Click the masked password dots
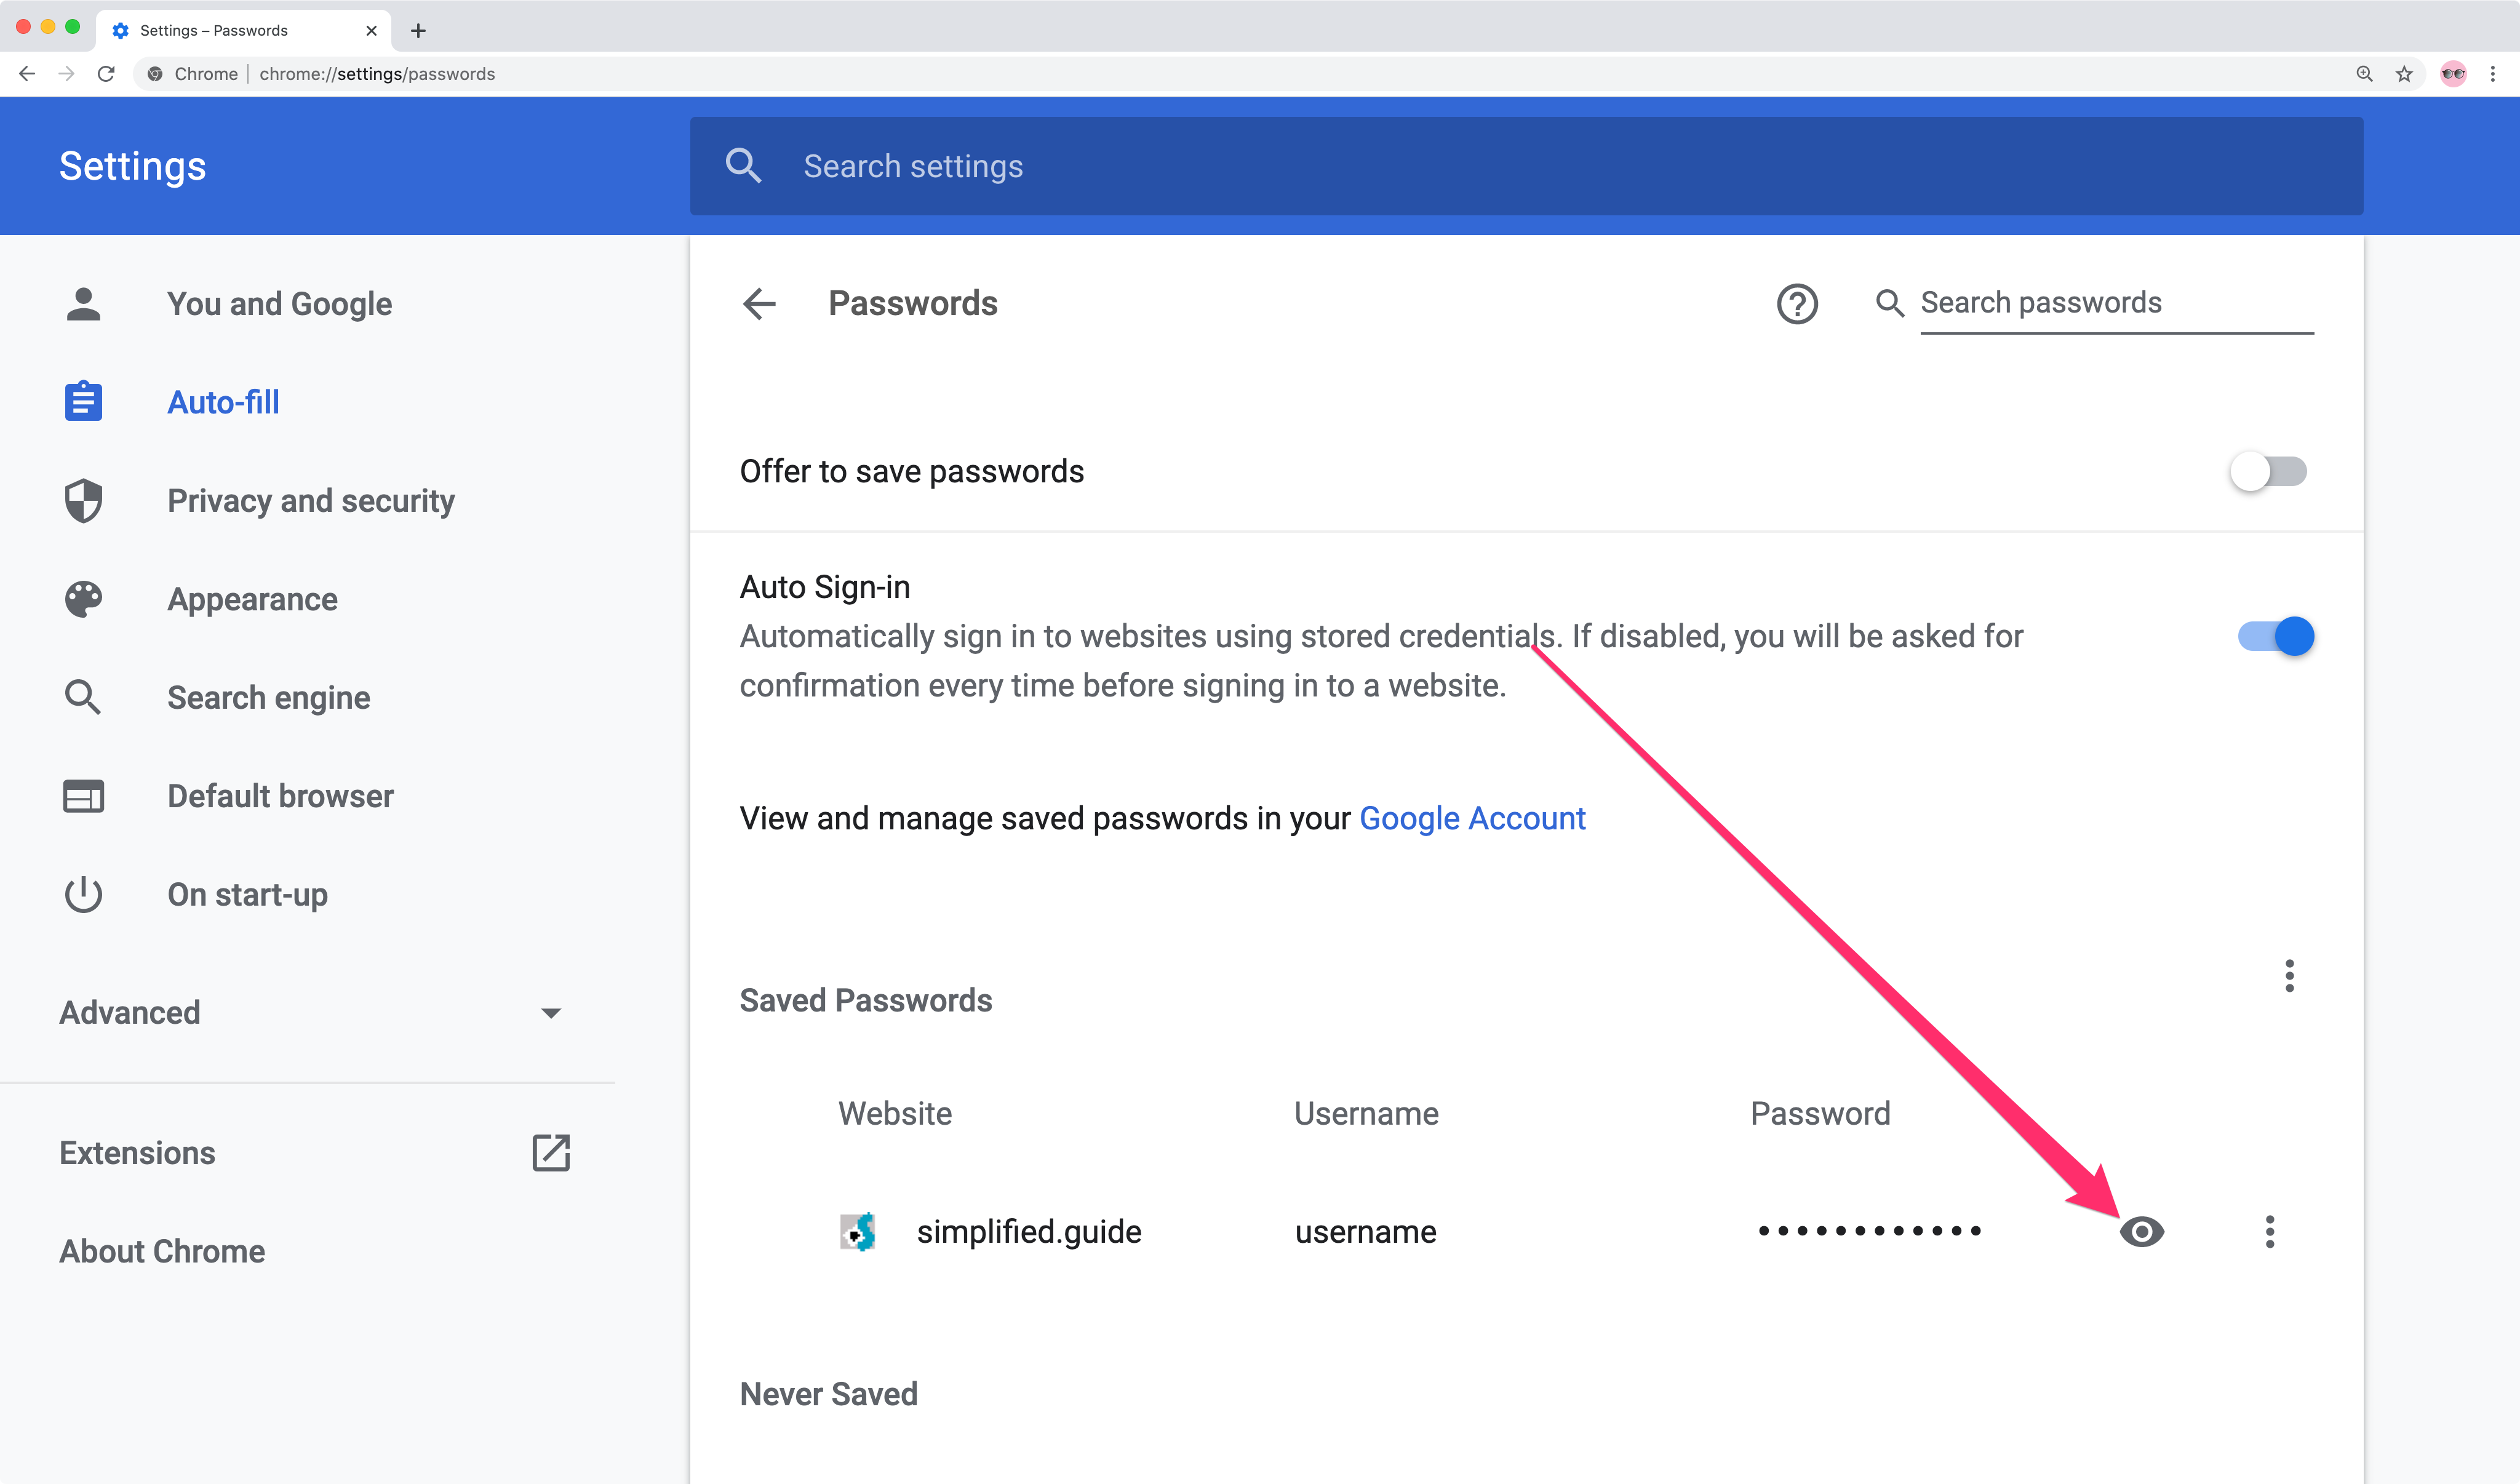Viewport: 2520px width, 1484px height. (1869, 1231)
